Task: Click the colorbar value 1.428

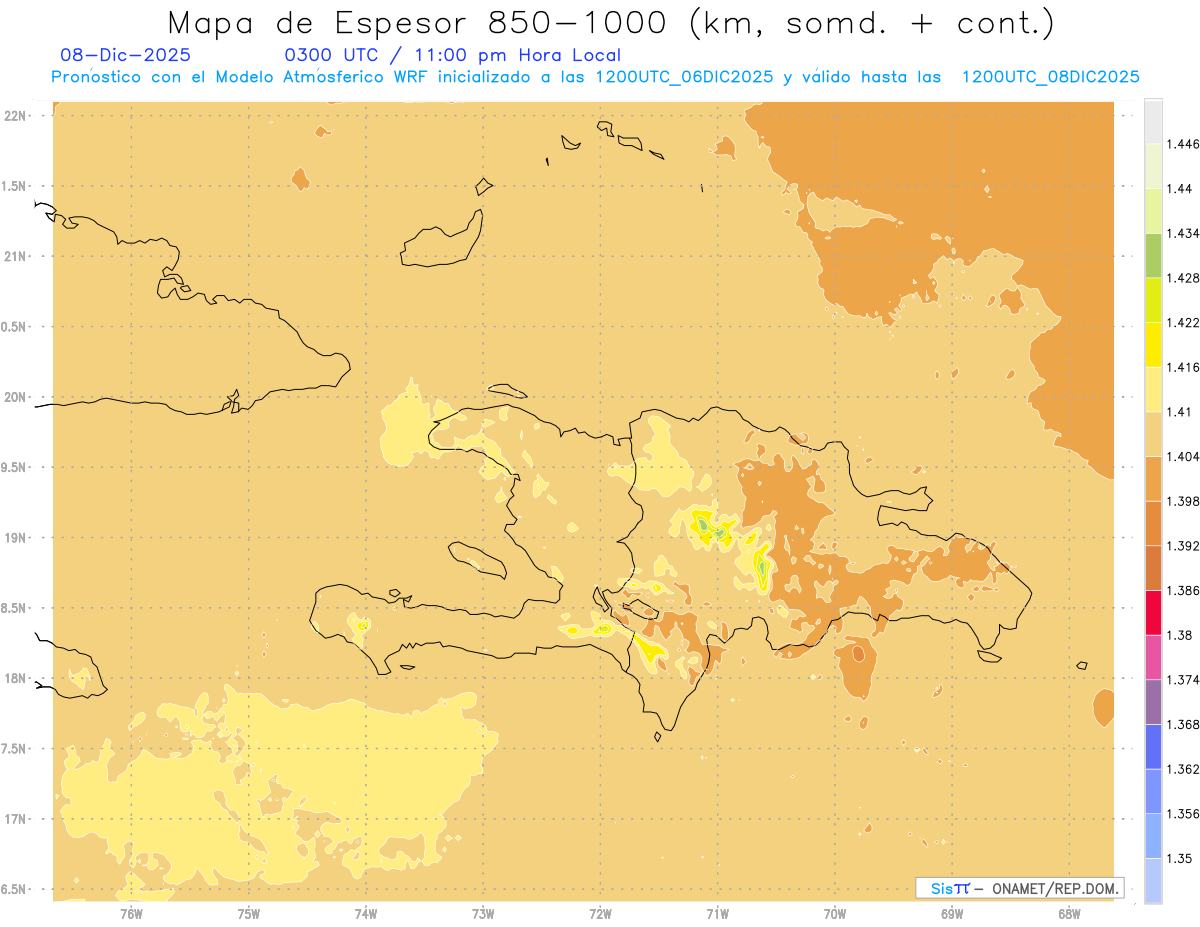Action: 1183,278
